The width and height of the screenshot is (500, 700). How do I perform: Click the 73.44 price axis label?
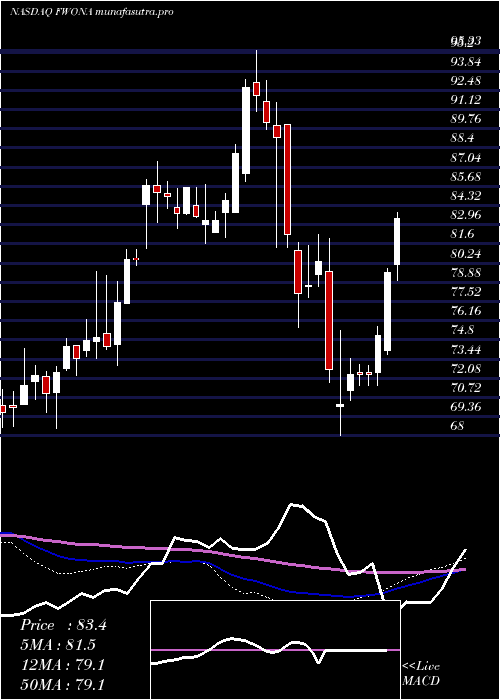(x=466, y=349)
